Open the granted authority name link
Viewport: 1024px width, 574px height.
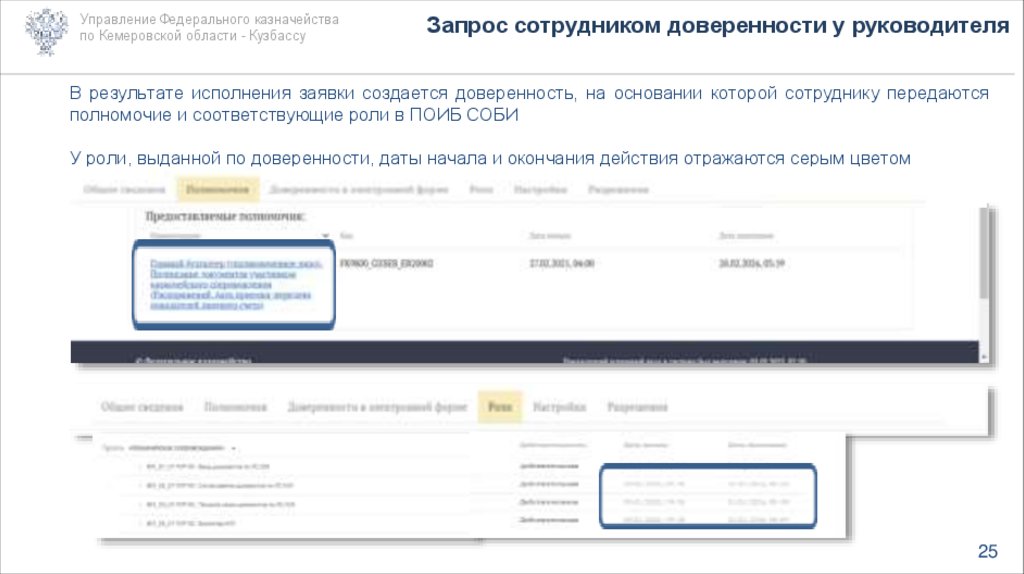click(x=235, y=284)
